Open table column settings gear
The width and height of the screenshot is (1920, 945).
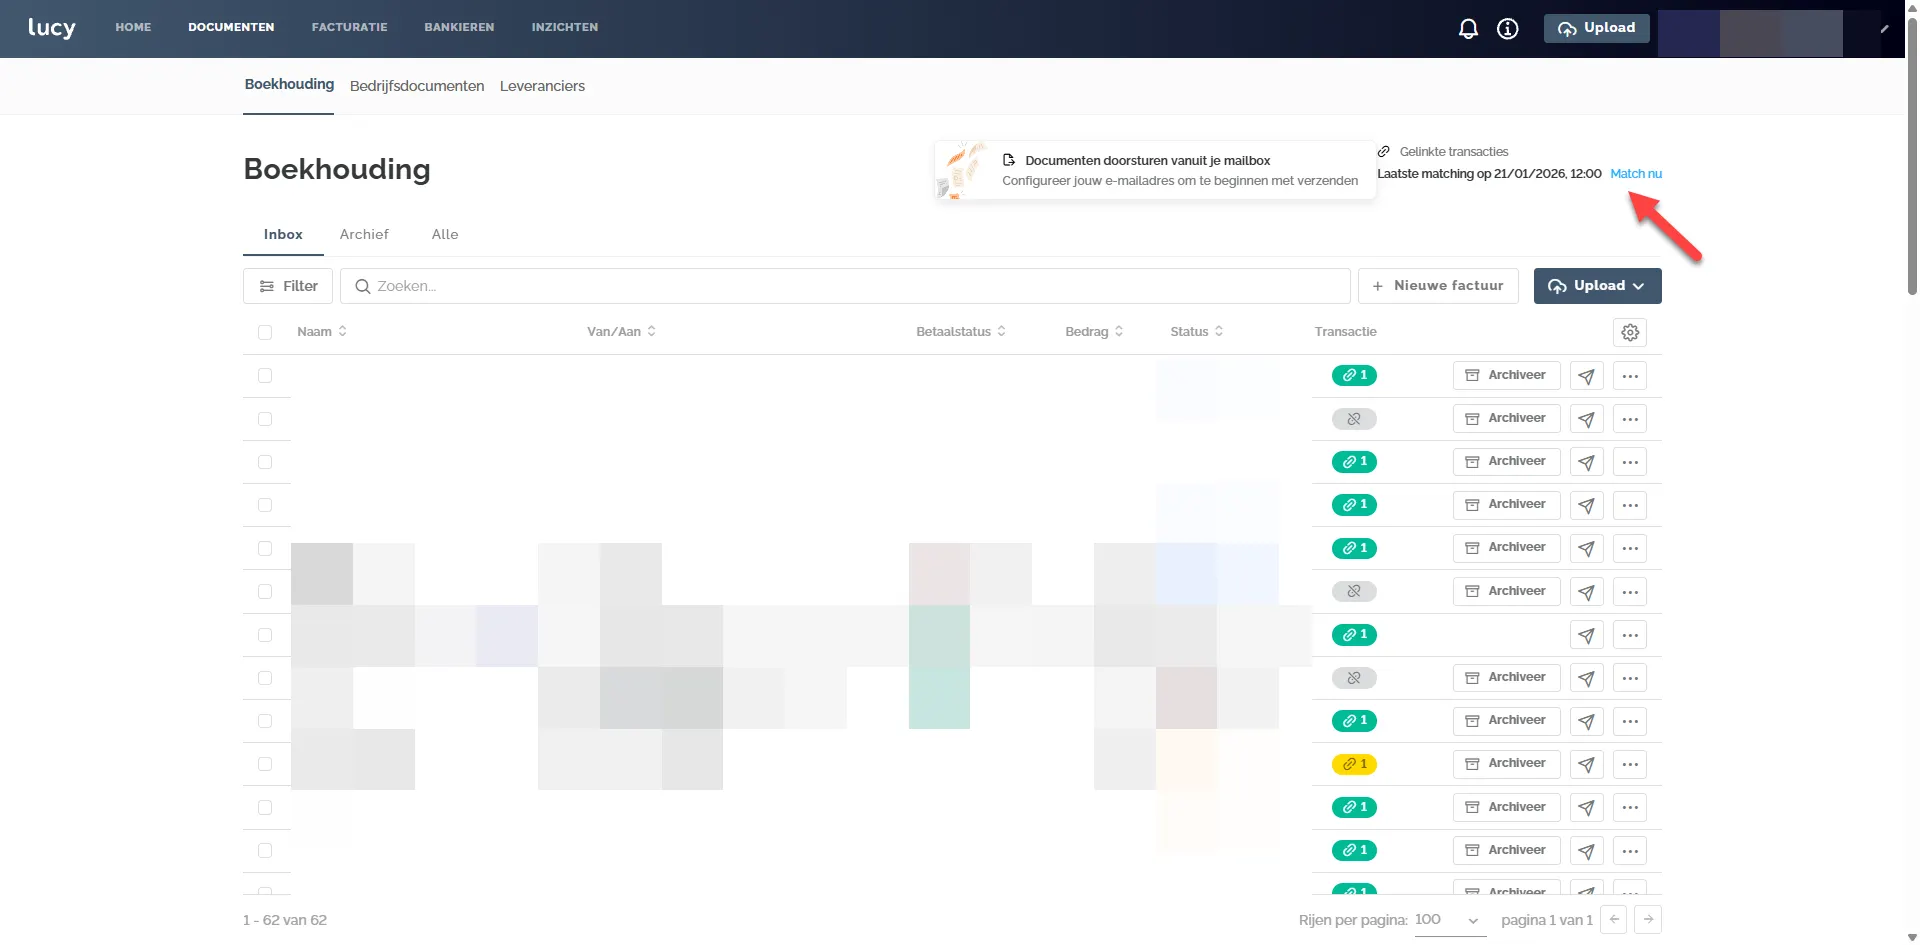point(1630,332)
